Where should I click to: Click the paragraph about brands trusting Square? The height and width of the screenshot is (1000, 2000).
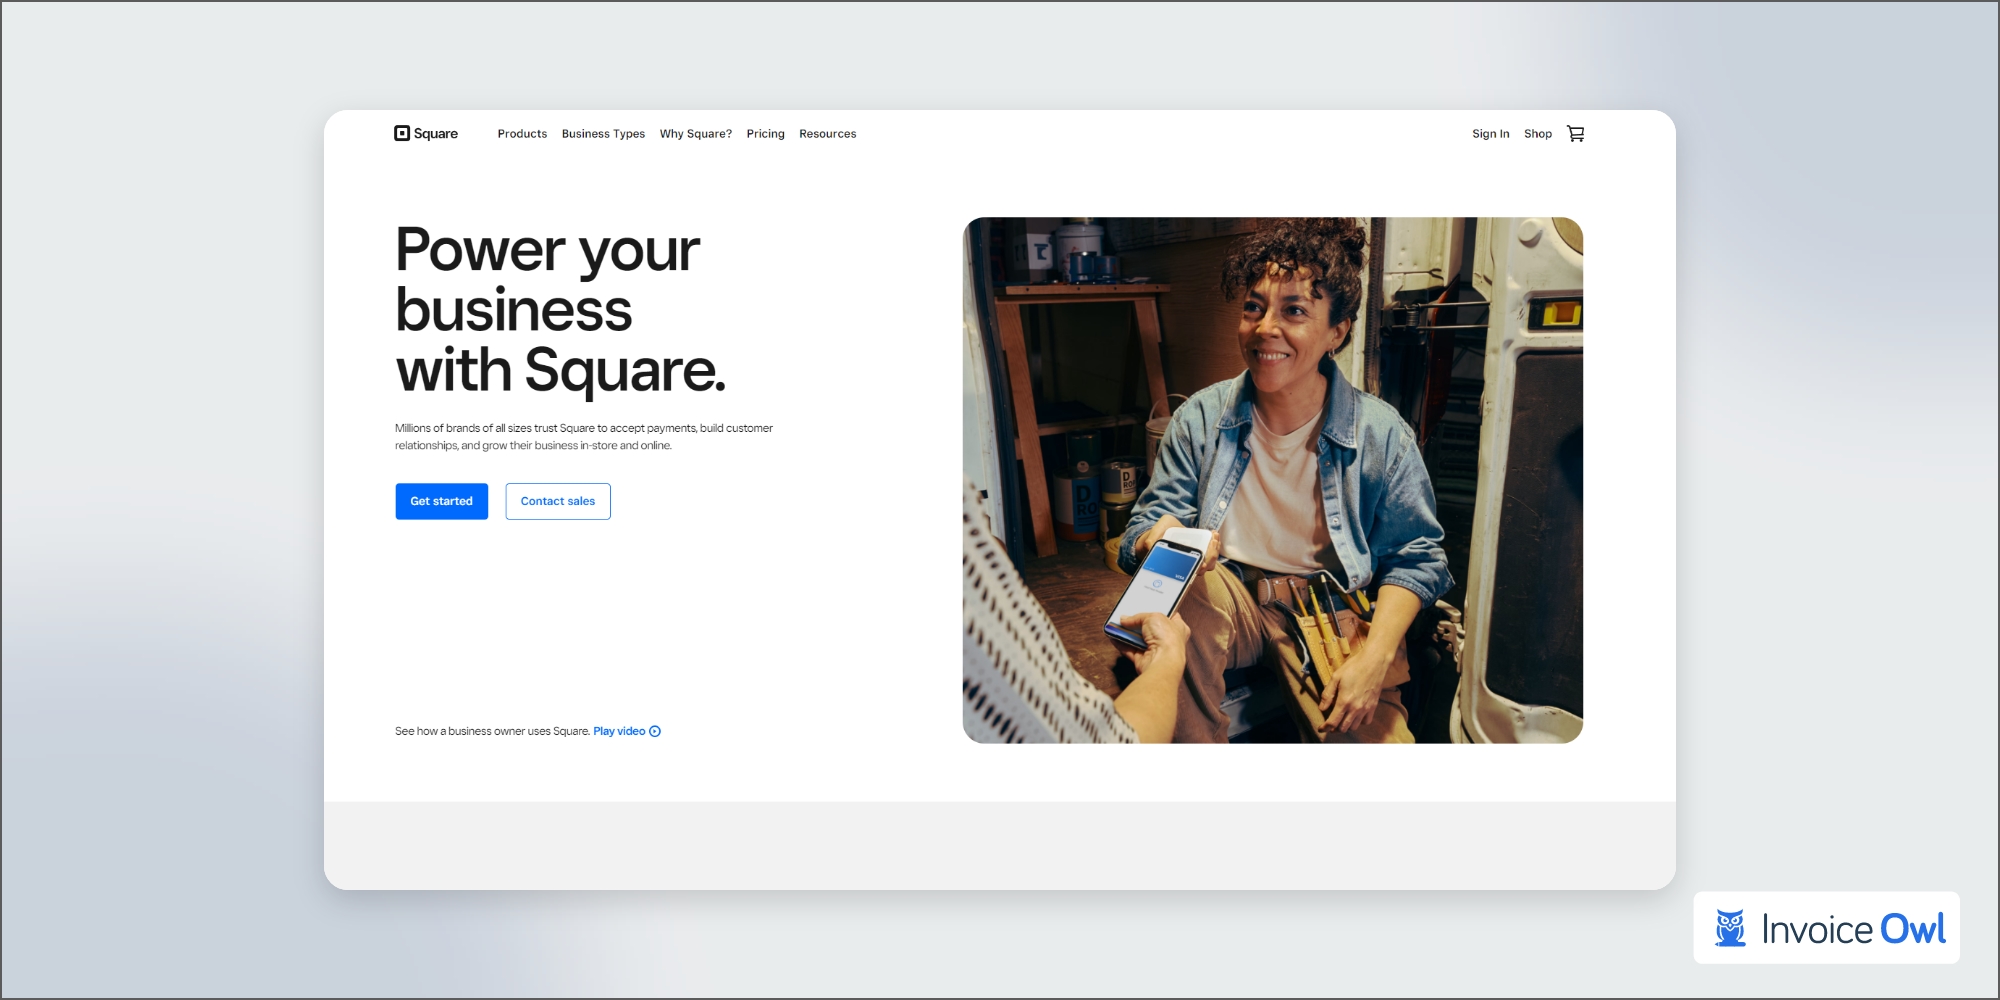tap(583, 436)
